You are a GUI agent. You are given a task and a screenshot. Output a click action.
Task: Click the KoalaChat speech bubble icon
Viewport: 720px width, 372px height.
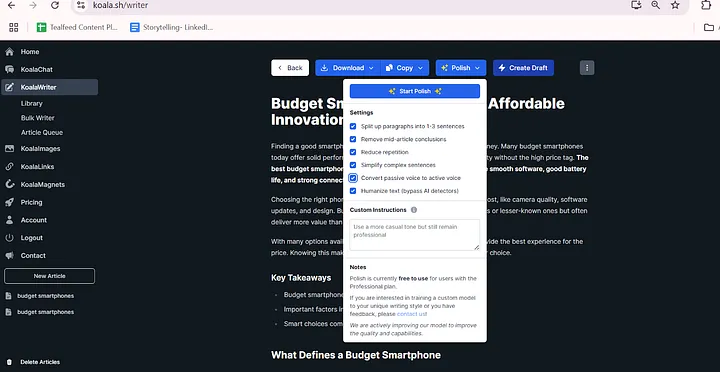pos(9,69)
